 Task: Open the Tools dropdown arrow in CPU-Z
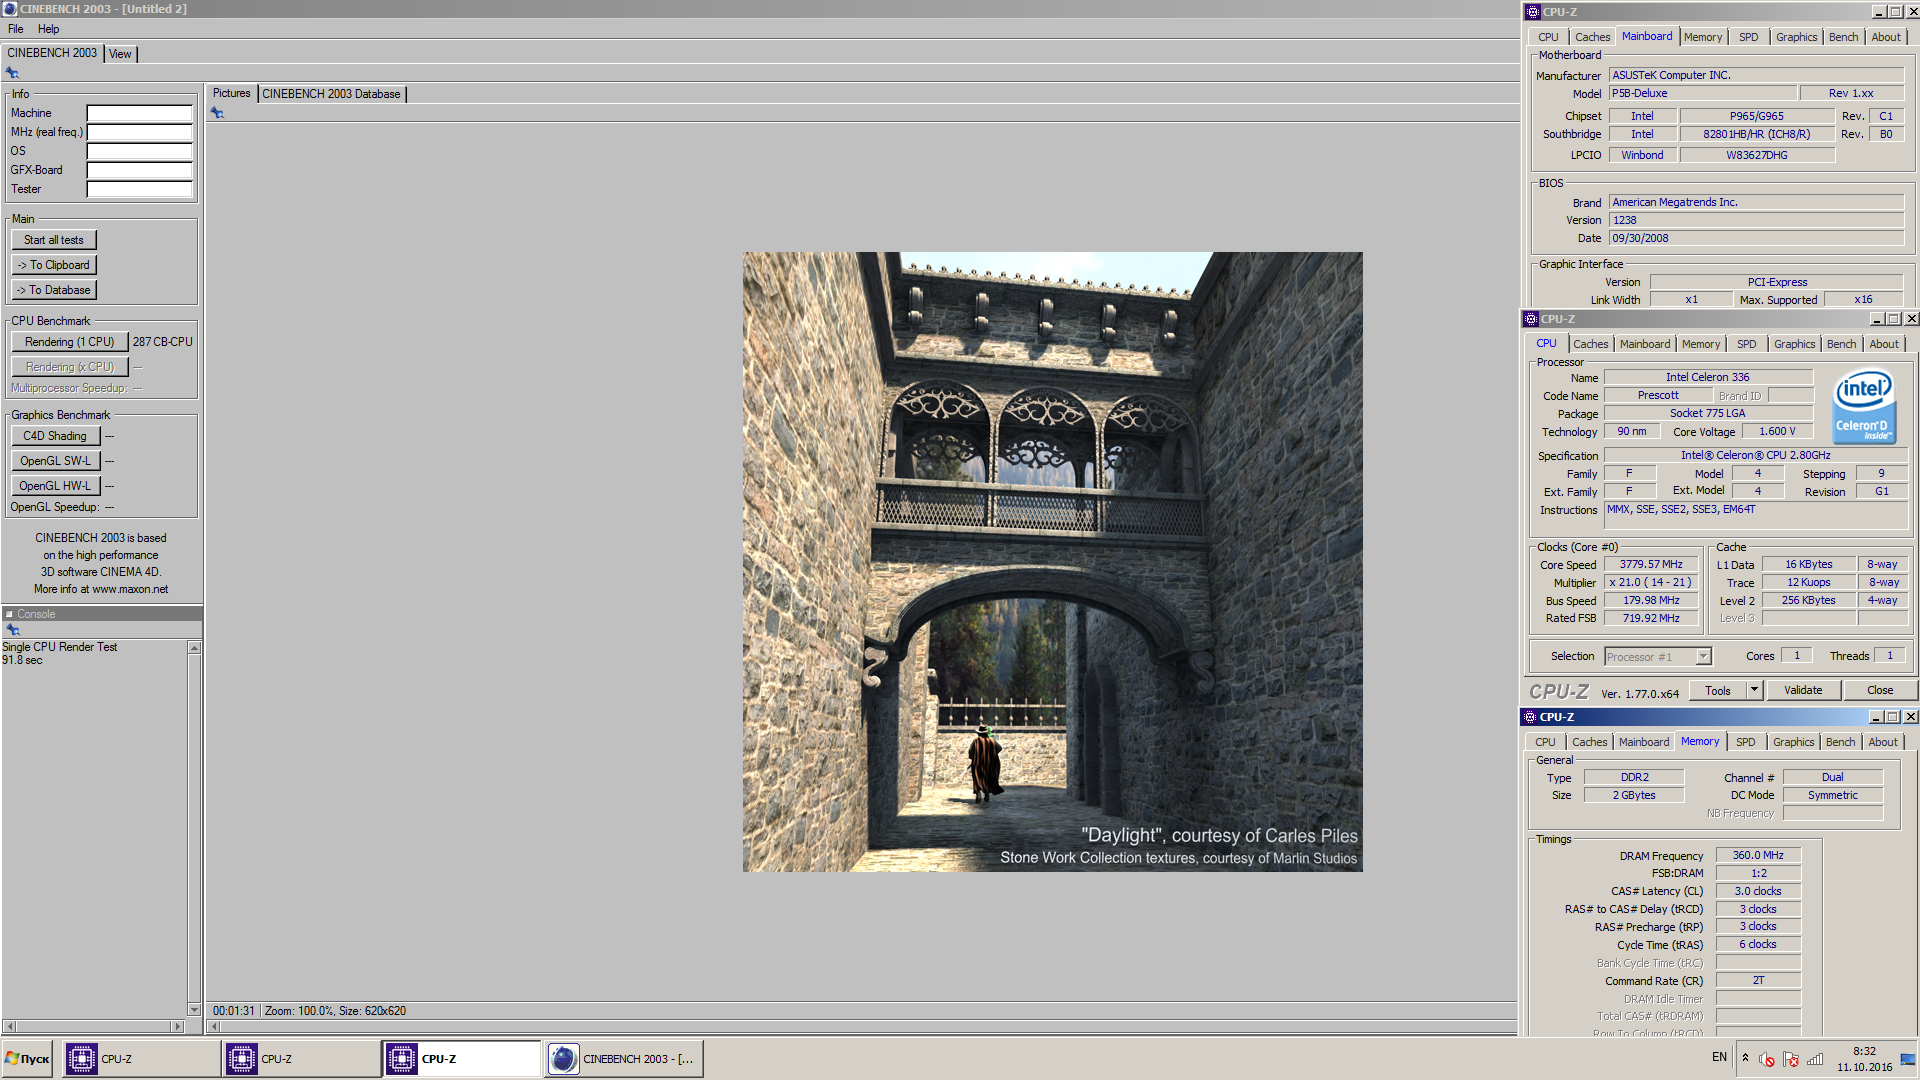coord(1754,690)
